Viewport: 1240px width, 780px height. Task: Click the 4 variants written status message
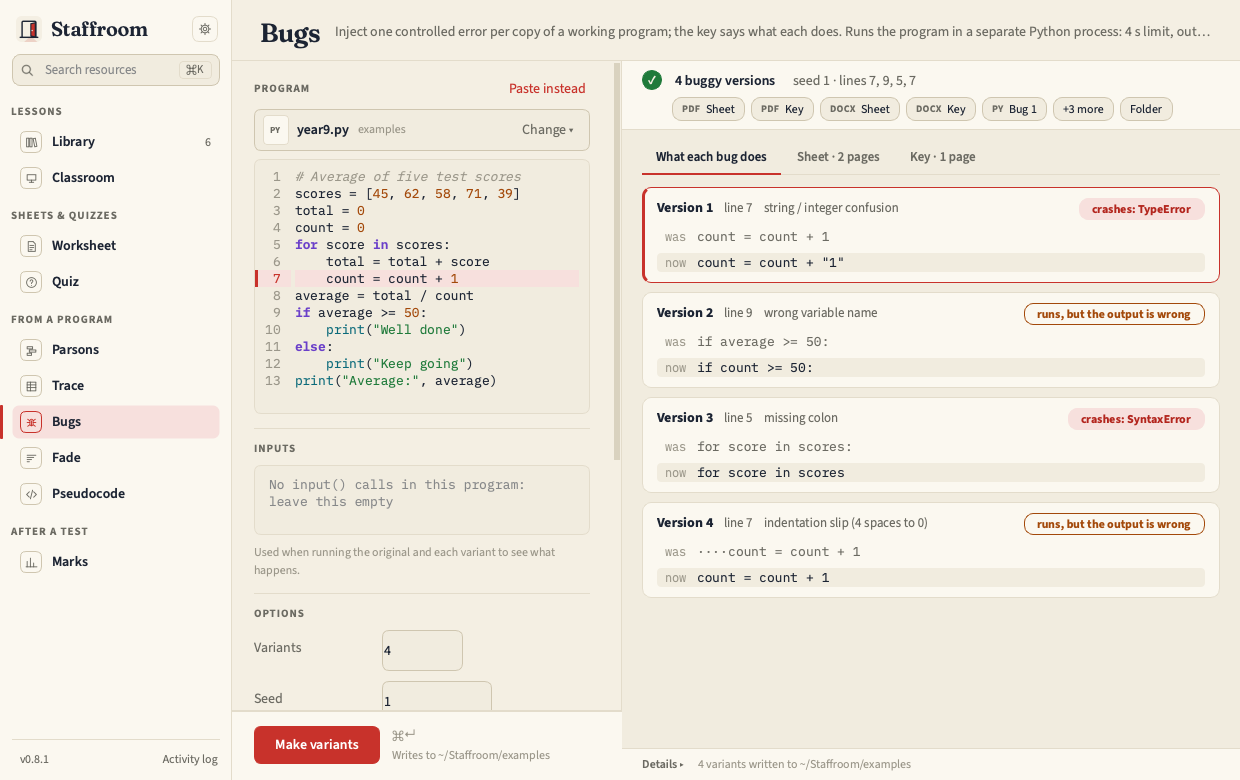[804, 764]
